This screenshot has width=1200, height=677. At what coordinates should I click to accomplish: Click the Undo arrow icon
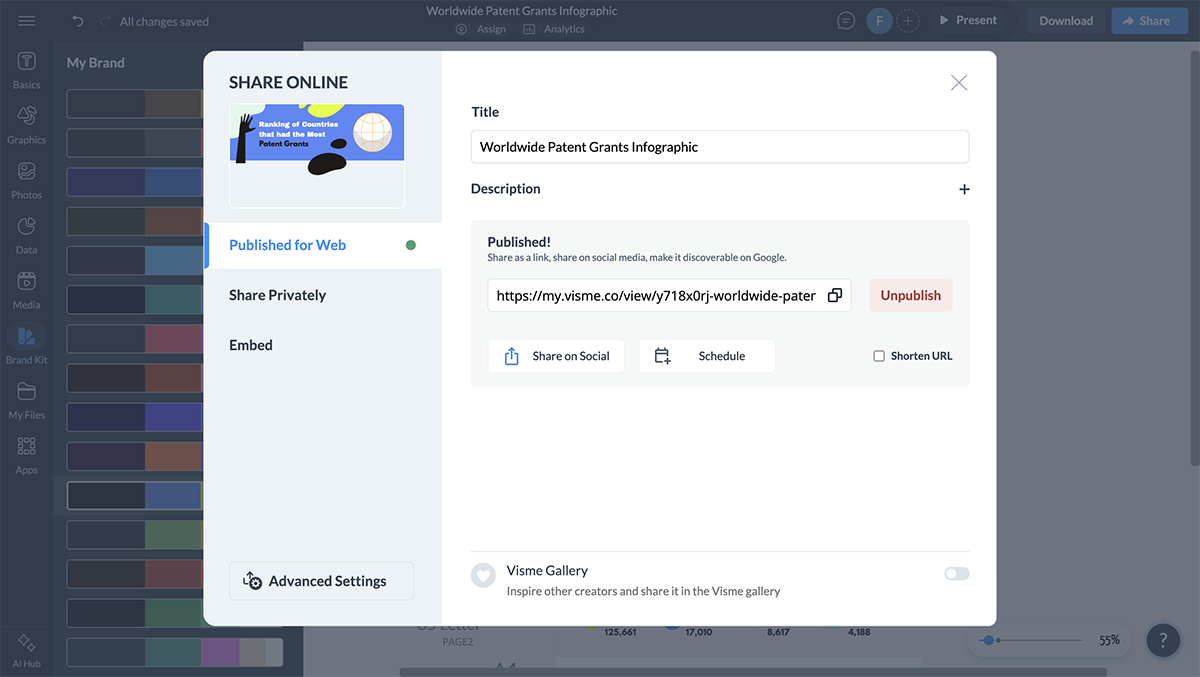pyautogui.click(x=77, y=19)
